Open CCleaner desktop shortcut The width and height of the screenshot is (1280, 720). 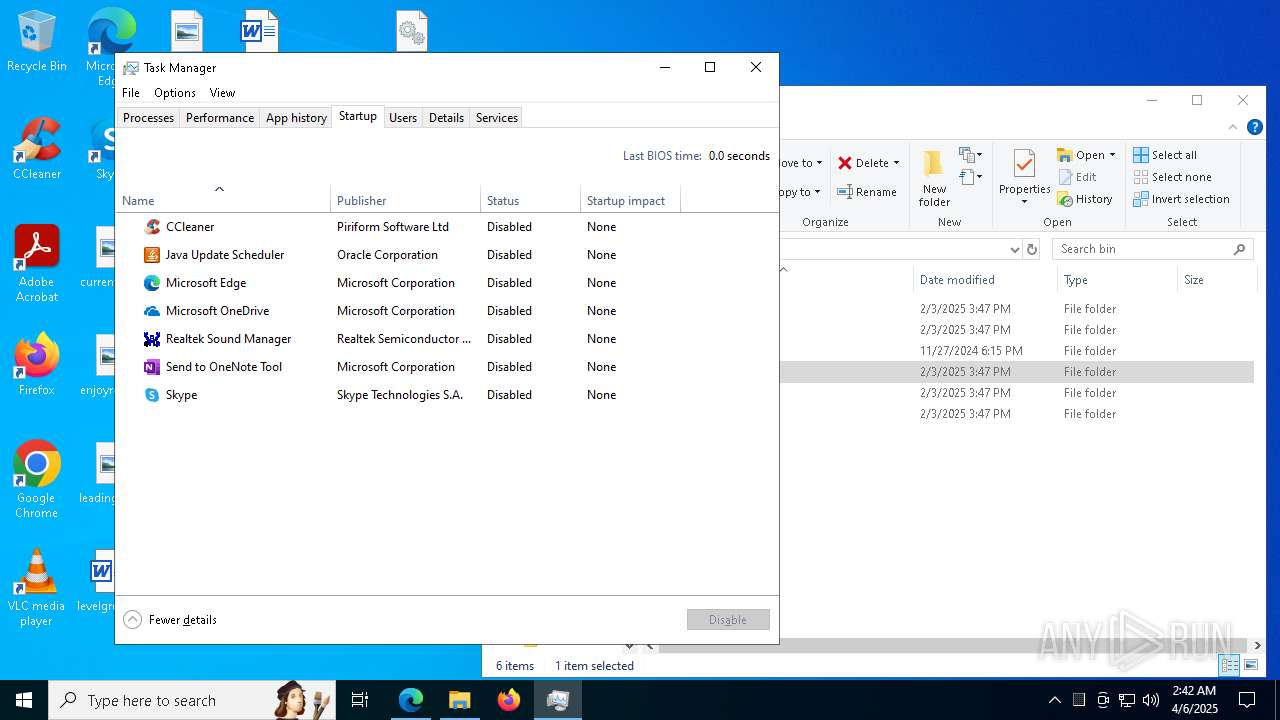pyautogui.click(x=36, y=149)
